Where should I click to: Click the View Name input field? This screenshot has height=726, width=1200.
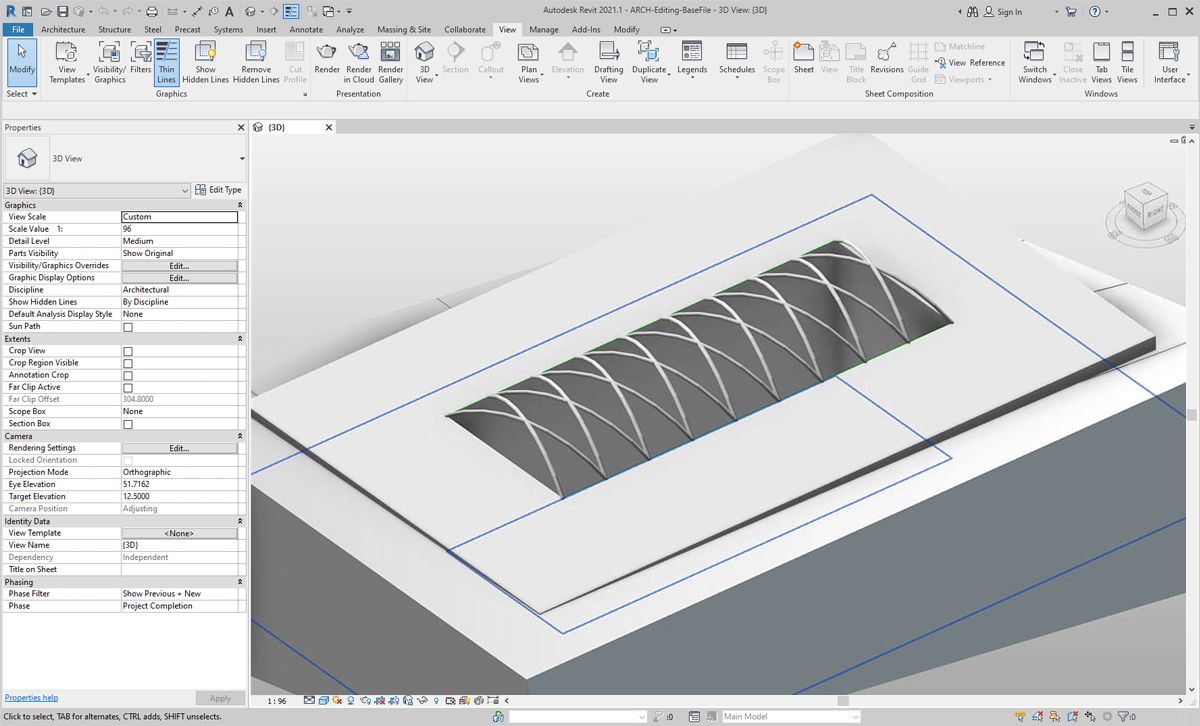pyautogui.click(x=179, y=545)
